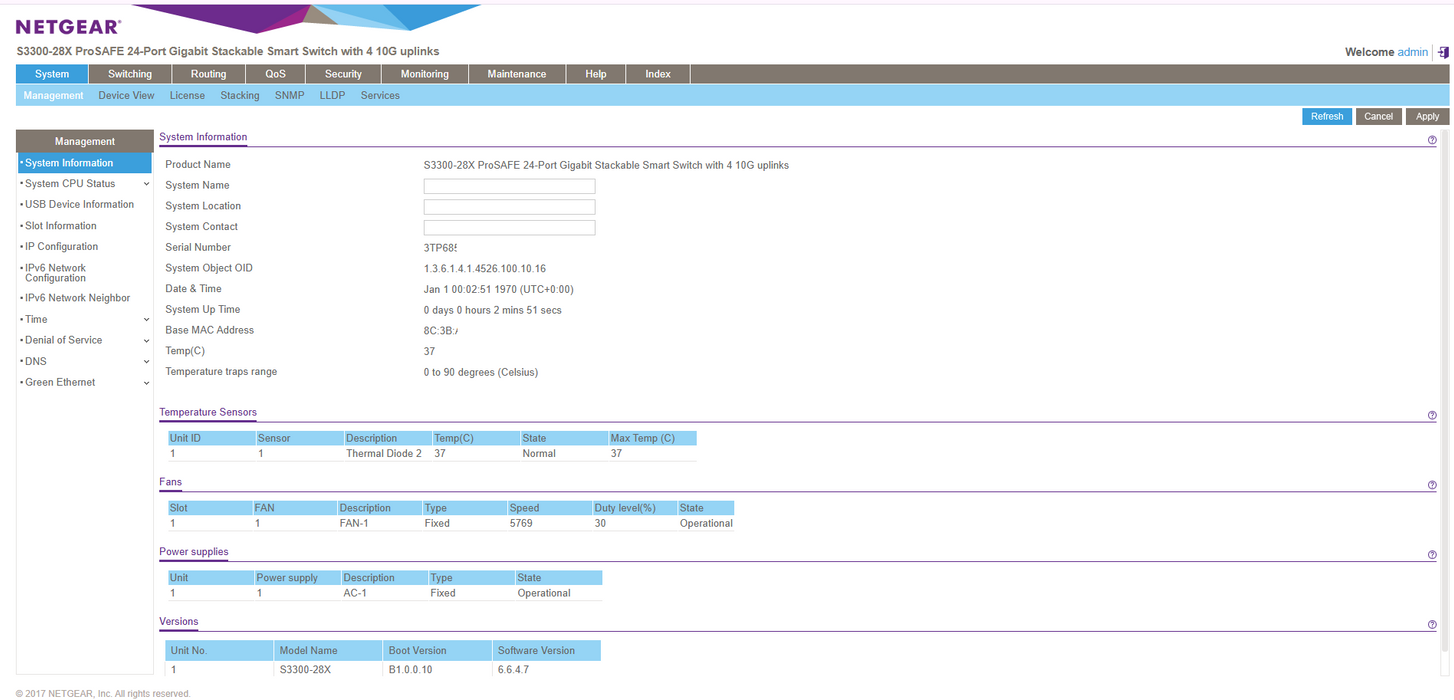1454x700 pixels.
Task: Open the Help main tab
Action: click(596, 74)
